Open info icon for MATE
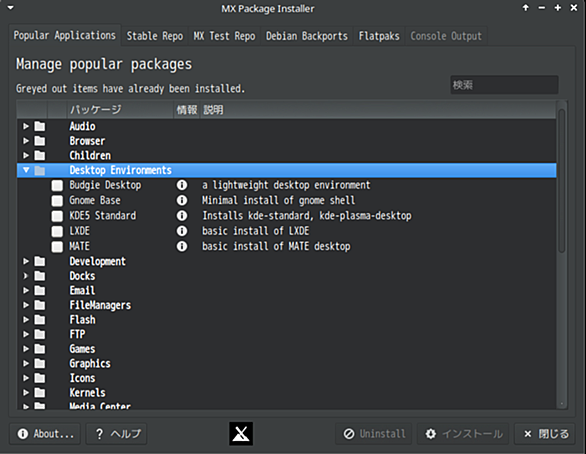 182,246
